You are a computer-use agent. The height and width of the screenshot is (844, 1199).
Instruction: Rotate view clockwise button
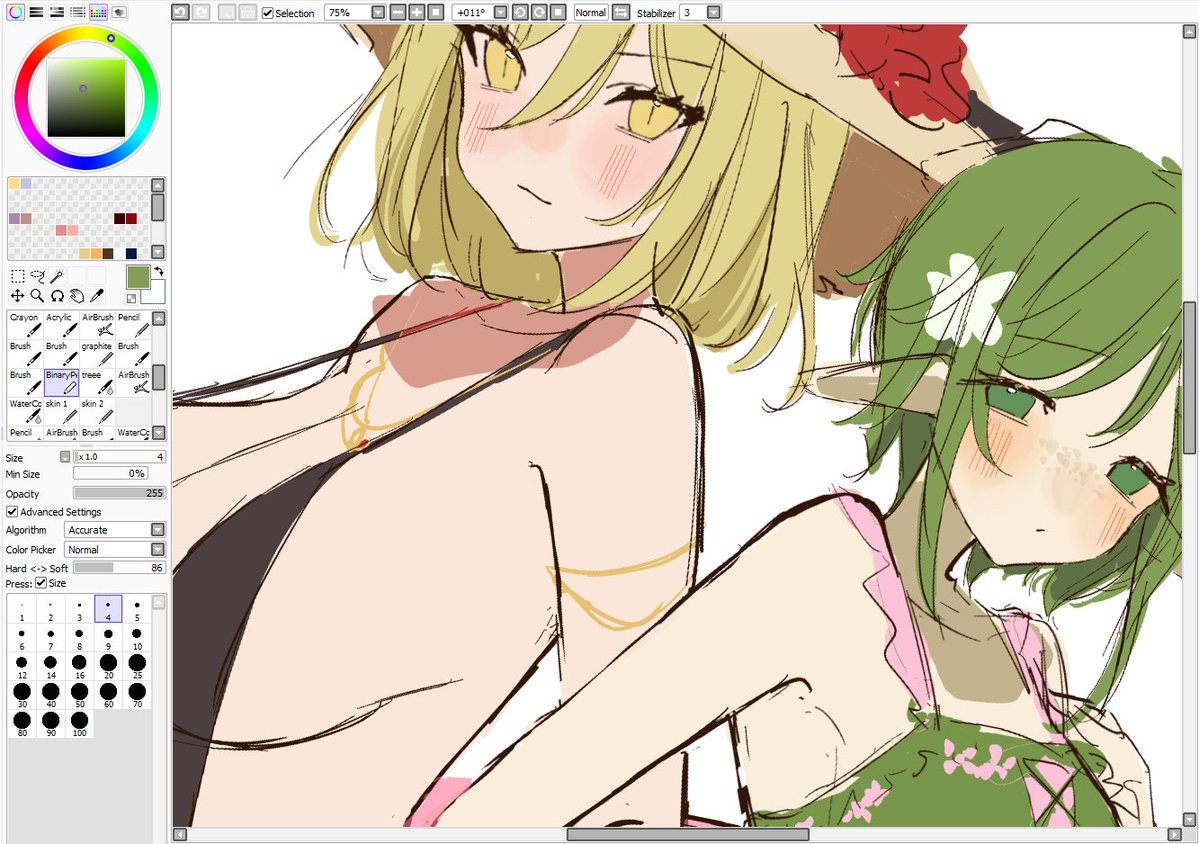point(539,12)
